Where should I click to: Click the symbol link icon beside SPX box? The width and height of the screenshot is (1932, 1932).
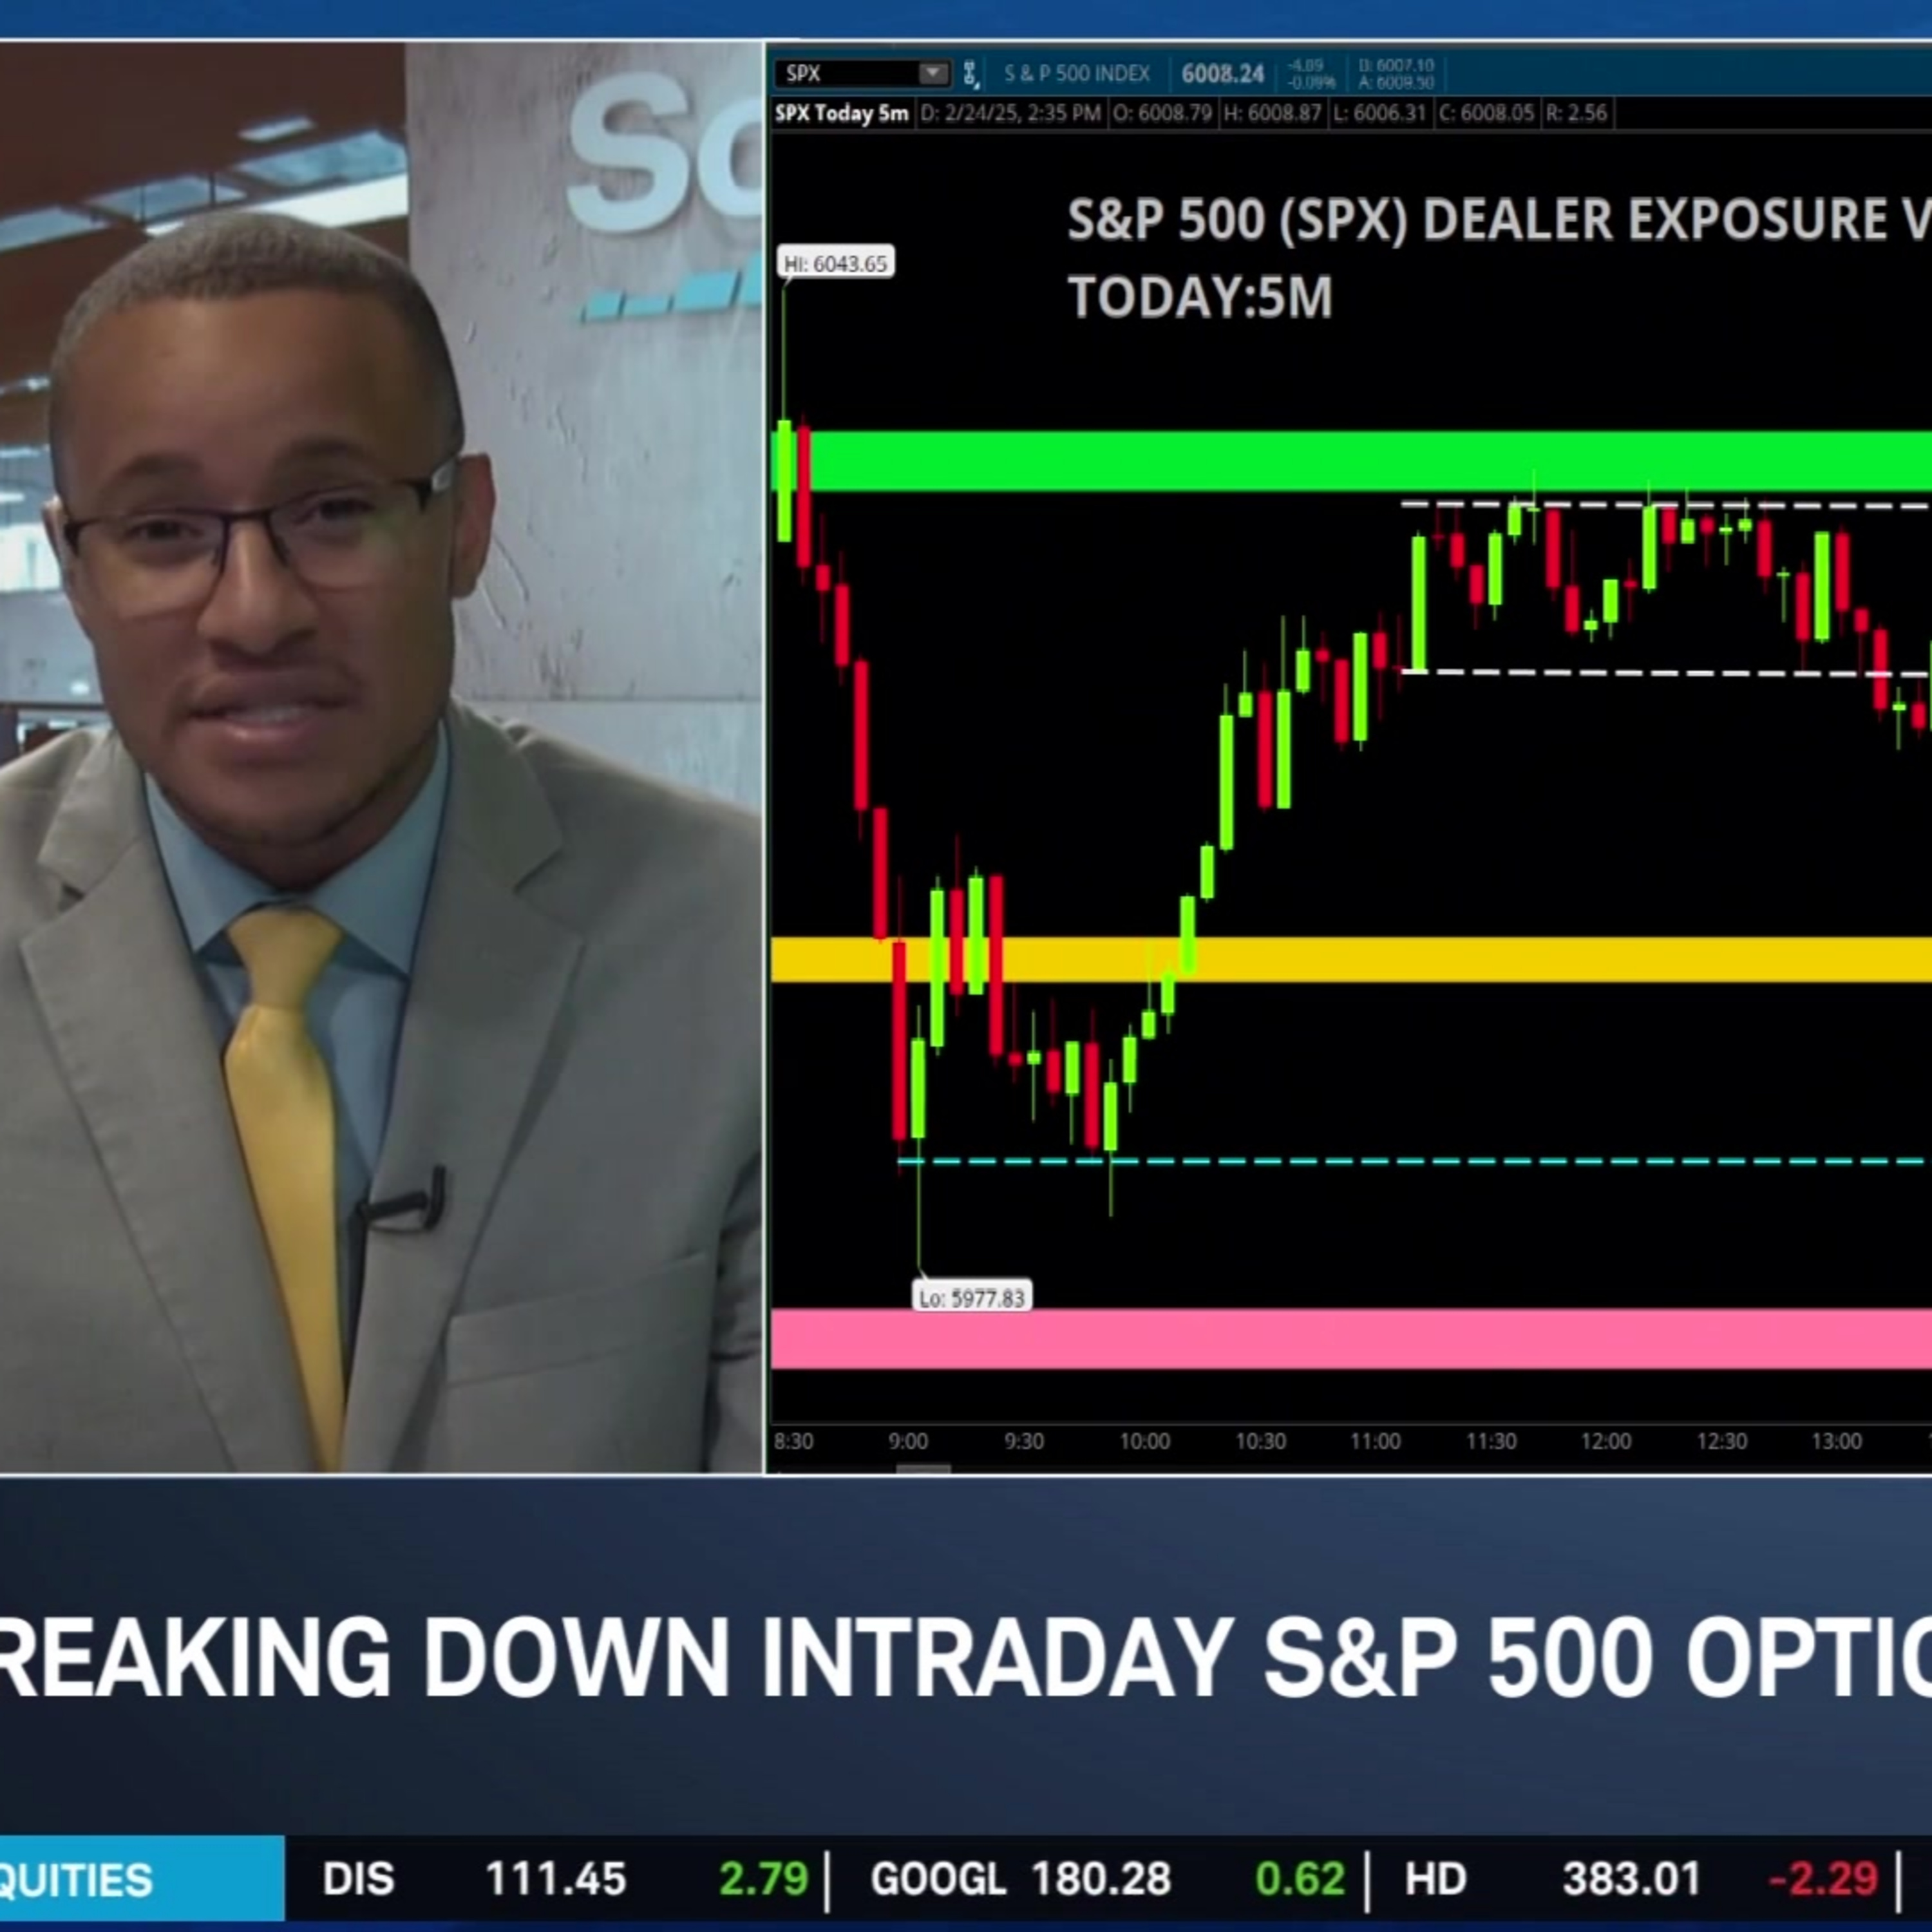pos(970,73)
